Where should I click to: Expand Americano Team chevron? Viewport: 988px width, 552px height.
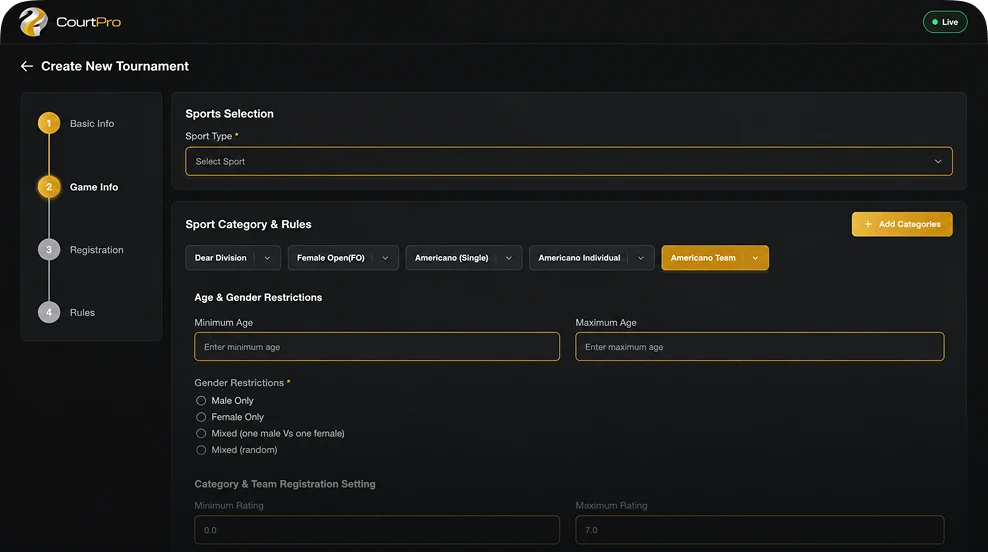755,258
